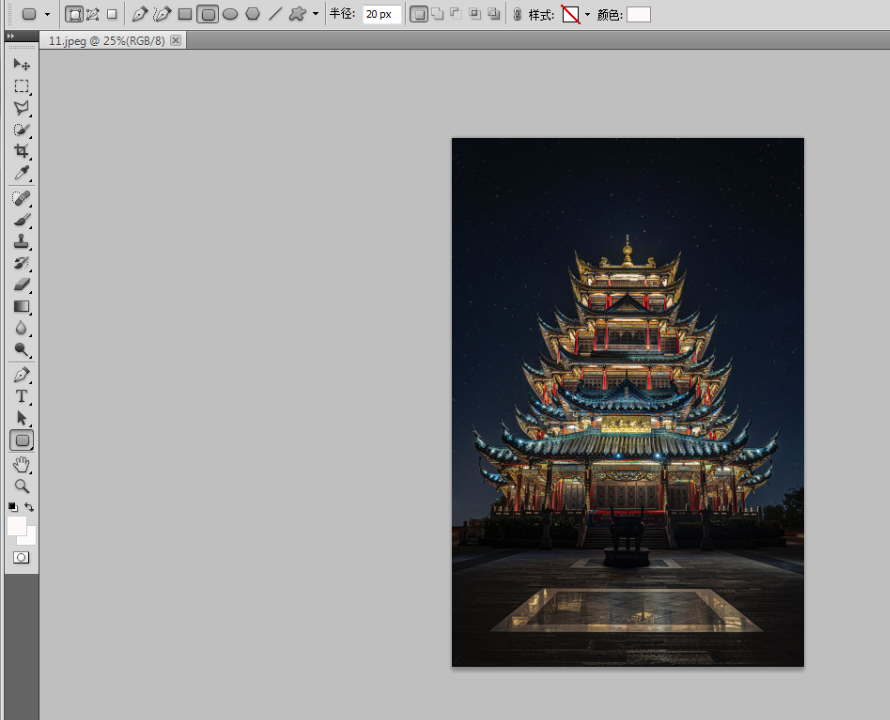Open the foreground color picker

(15, 525)
